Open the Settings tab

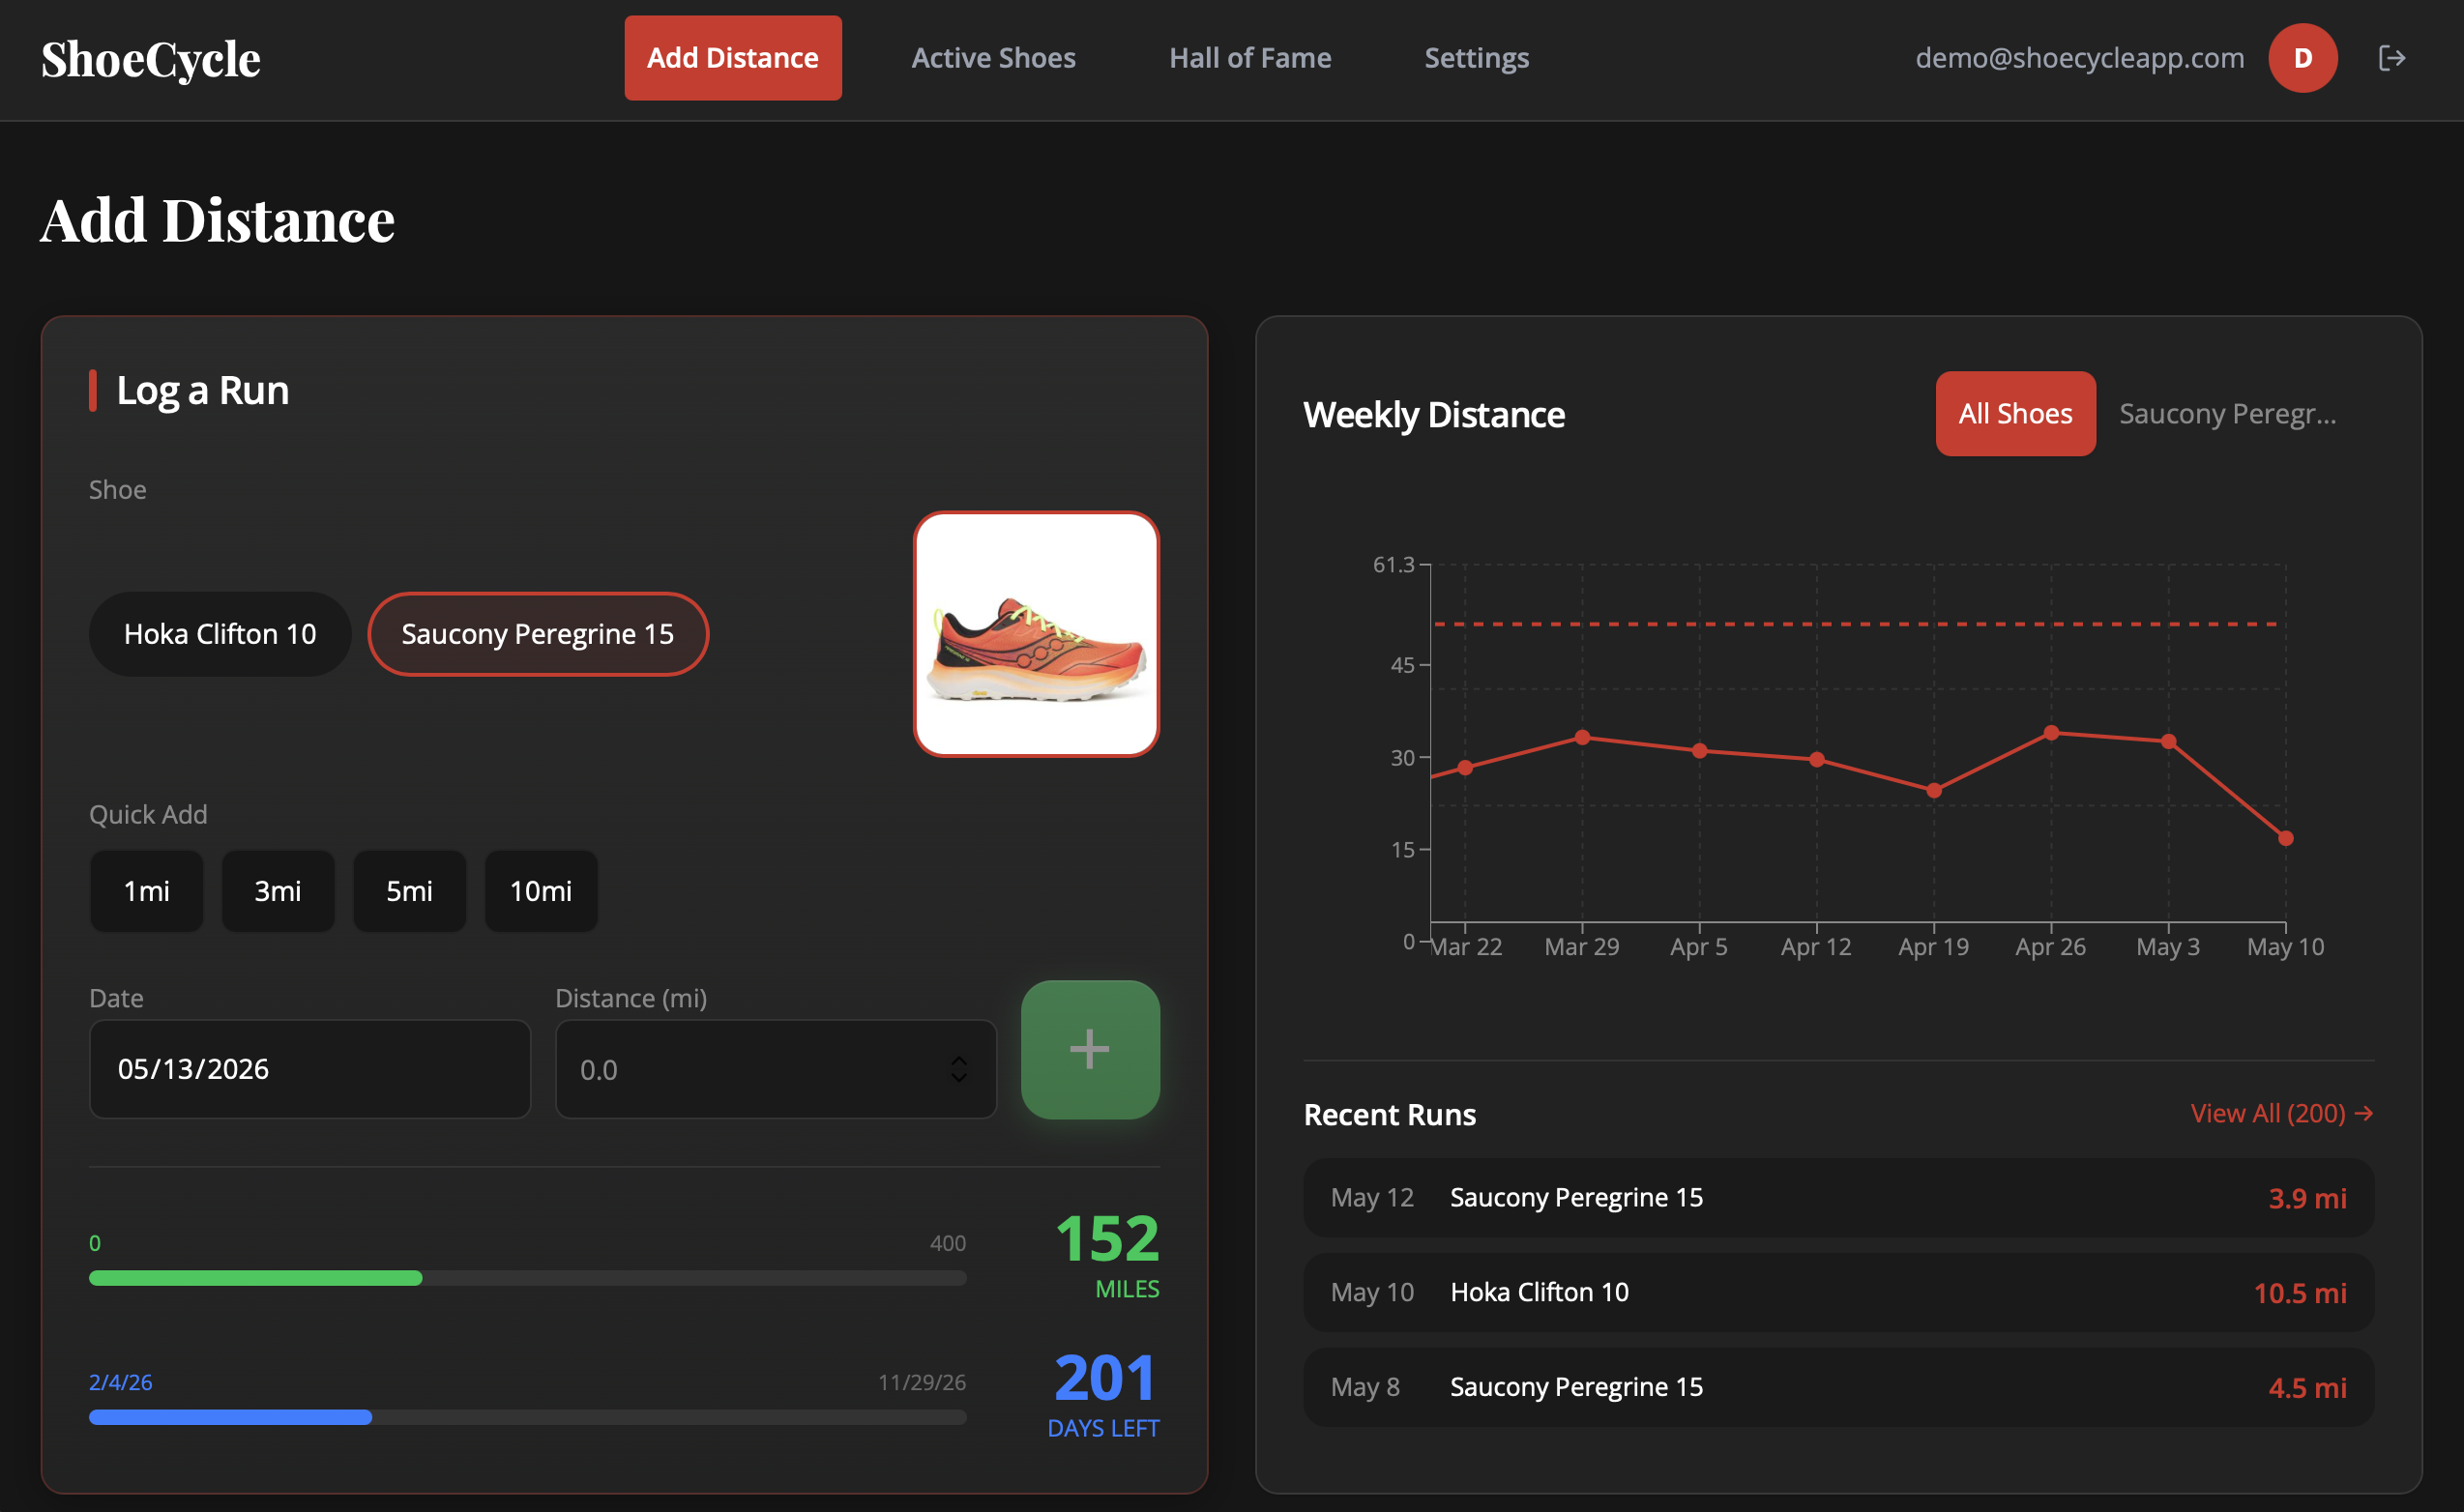tap(1476, 58)
